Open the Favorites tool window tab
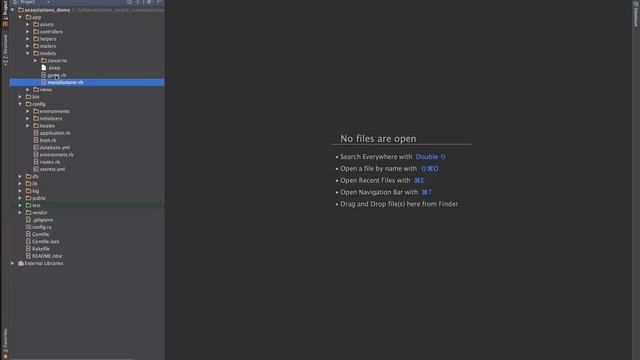The width and height of the screenshot is (640, 360). (5, 343)
